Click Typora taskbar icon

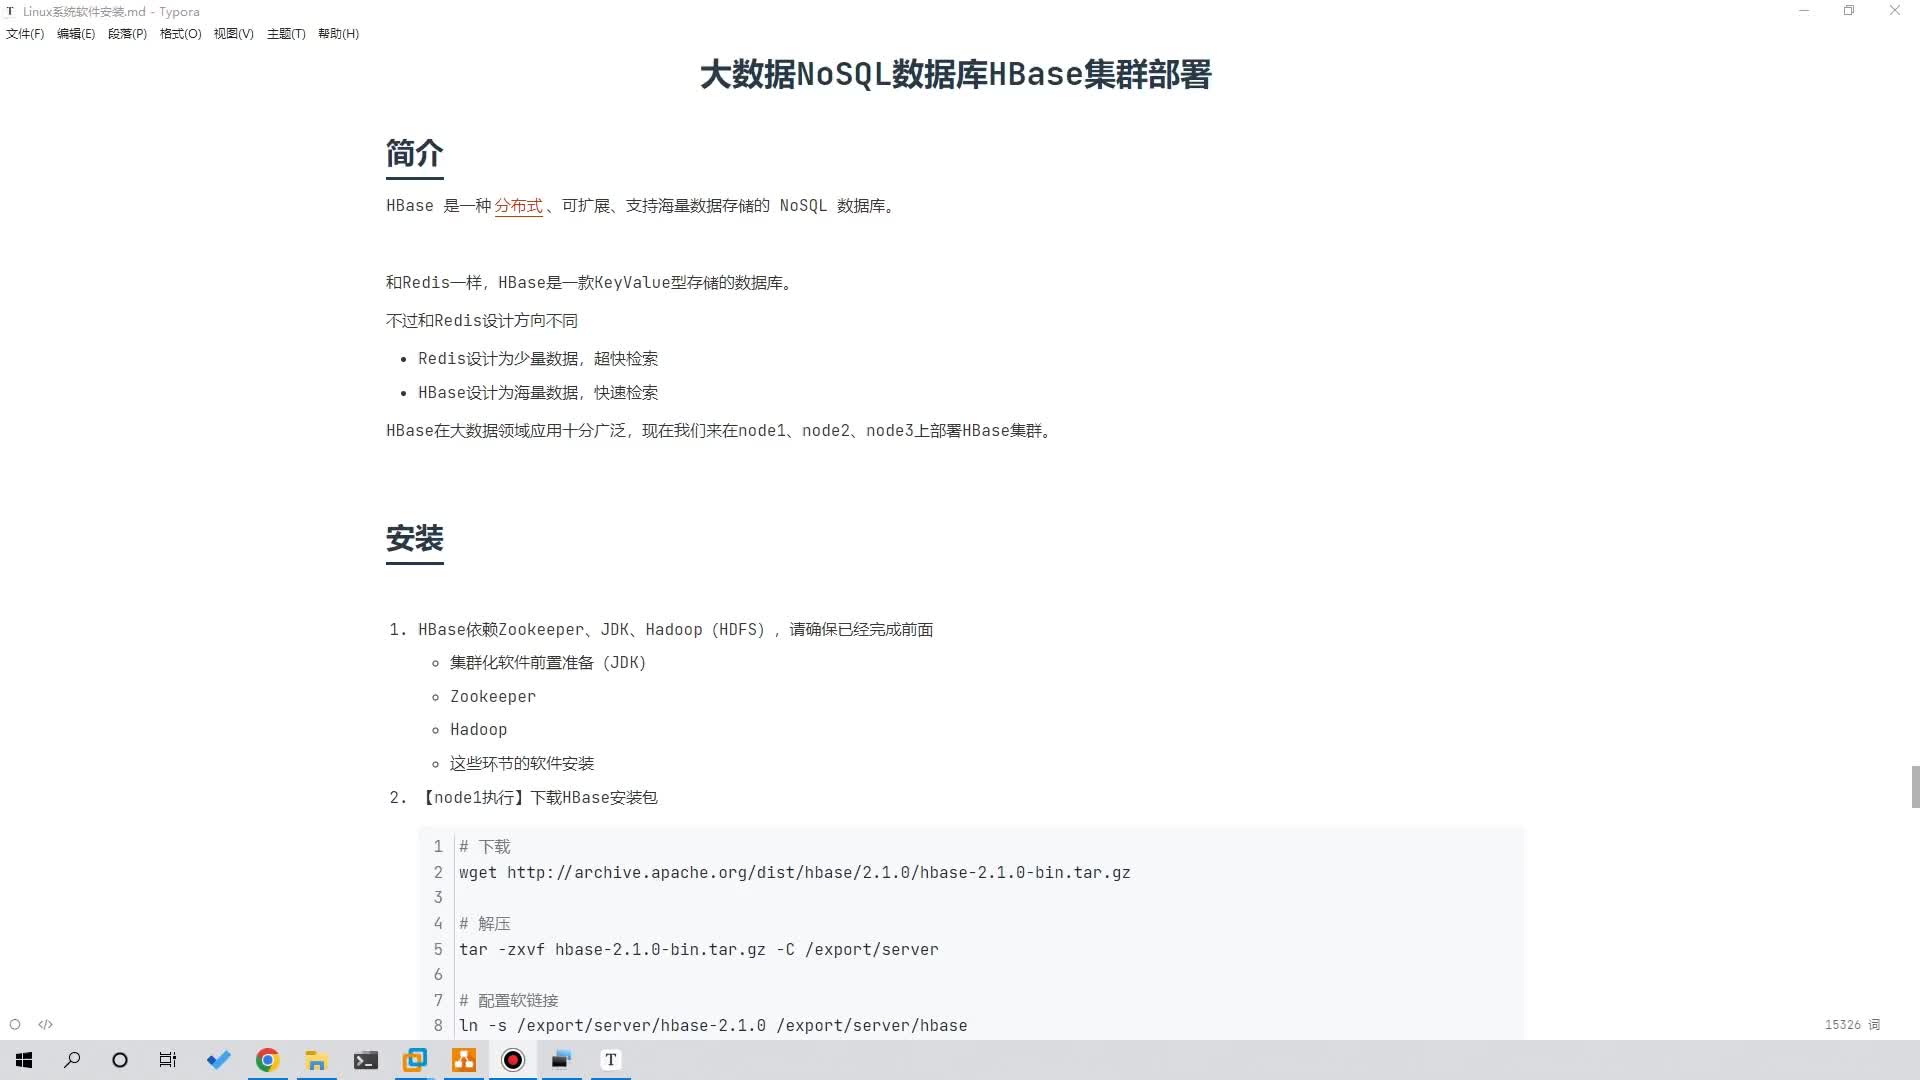click(x=609, y=1059)
